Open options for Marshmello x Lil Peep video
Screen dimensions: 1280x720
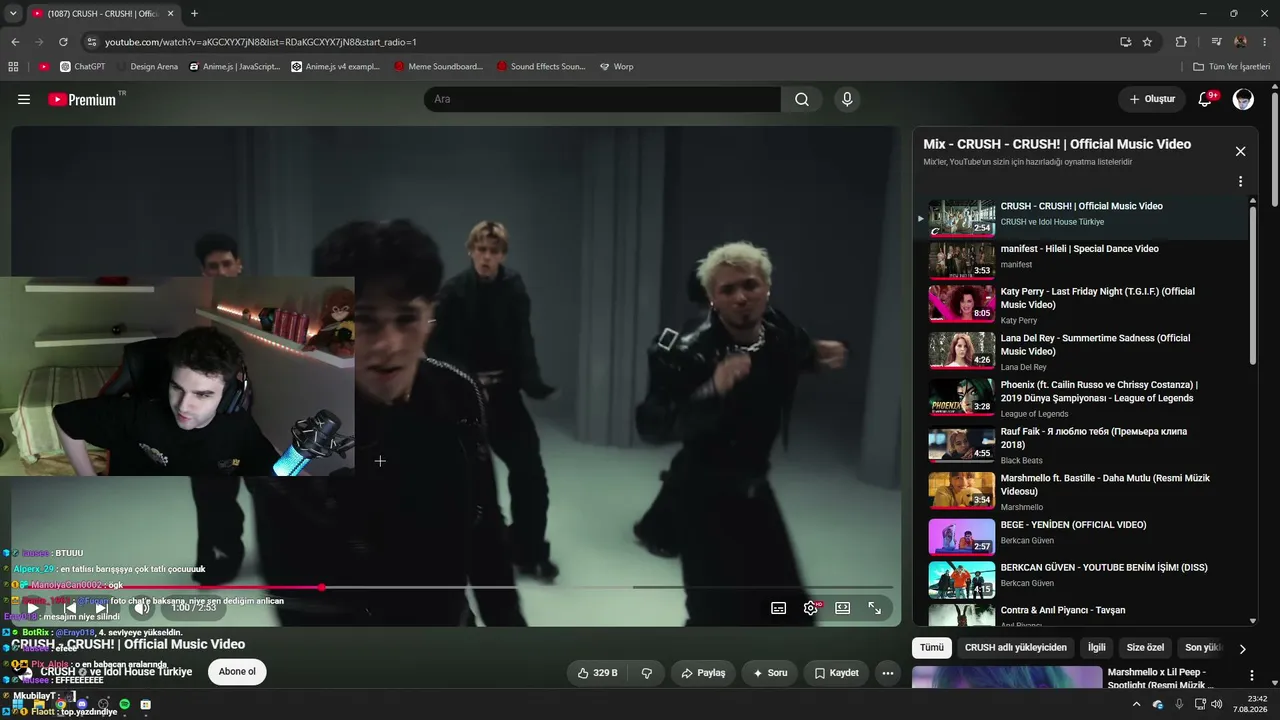click(x=1251, y=676)
